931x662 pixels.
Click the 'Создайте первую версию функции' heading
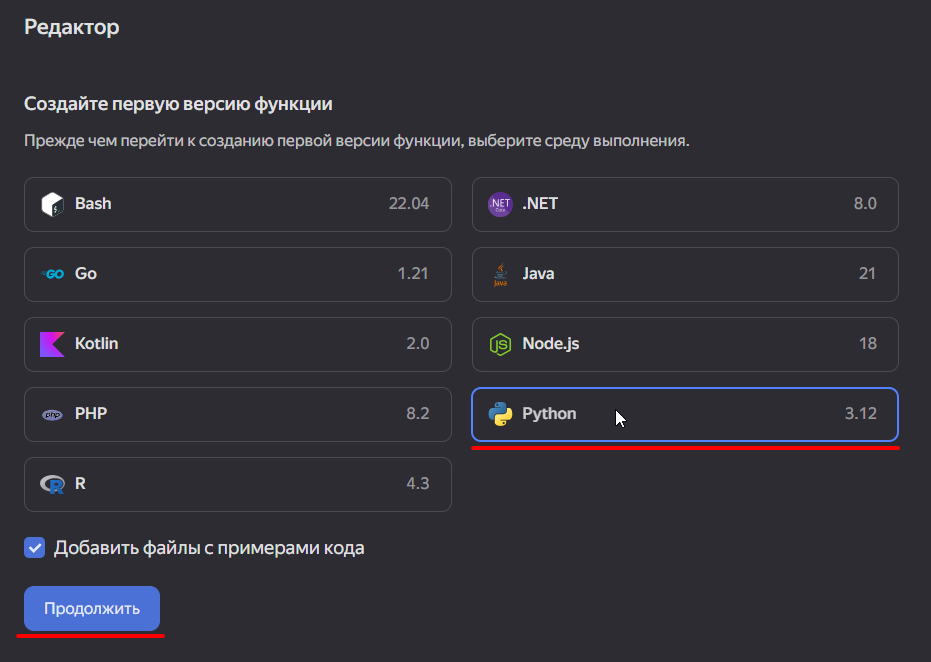click(x=178, y=104)
